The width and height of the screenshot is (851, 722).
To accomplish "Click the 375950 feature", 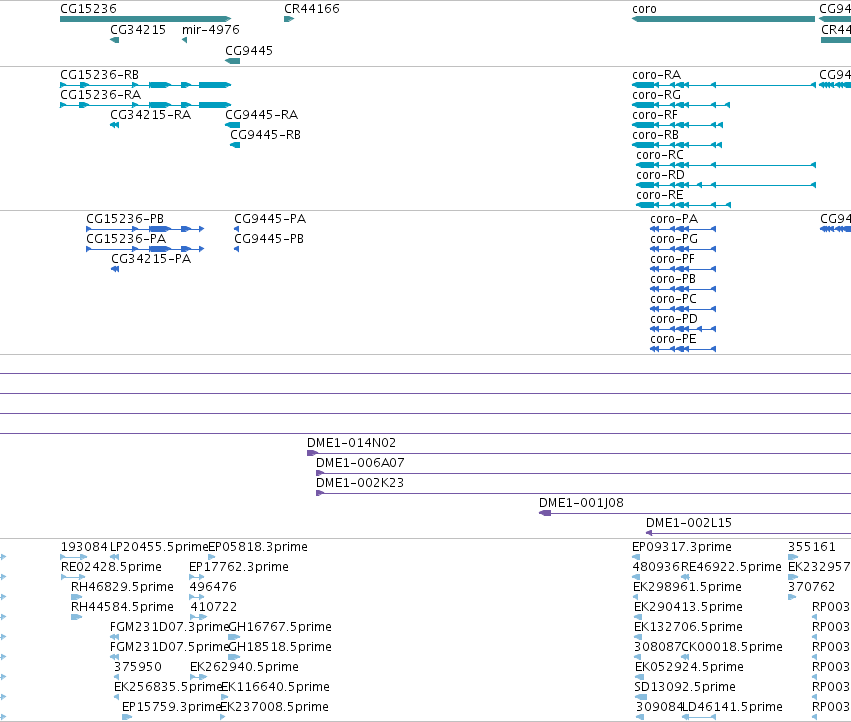I will (116, 677).
